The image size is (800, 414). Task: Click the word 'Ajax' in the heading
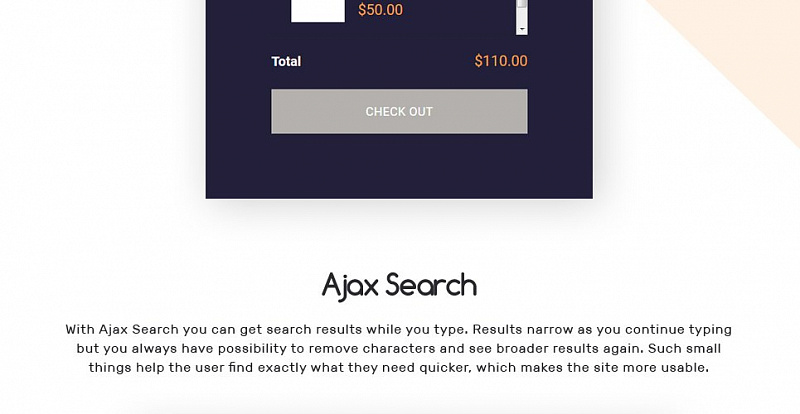pyautogui.click(x=350, y=286)
